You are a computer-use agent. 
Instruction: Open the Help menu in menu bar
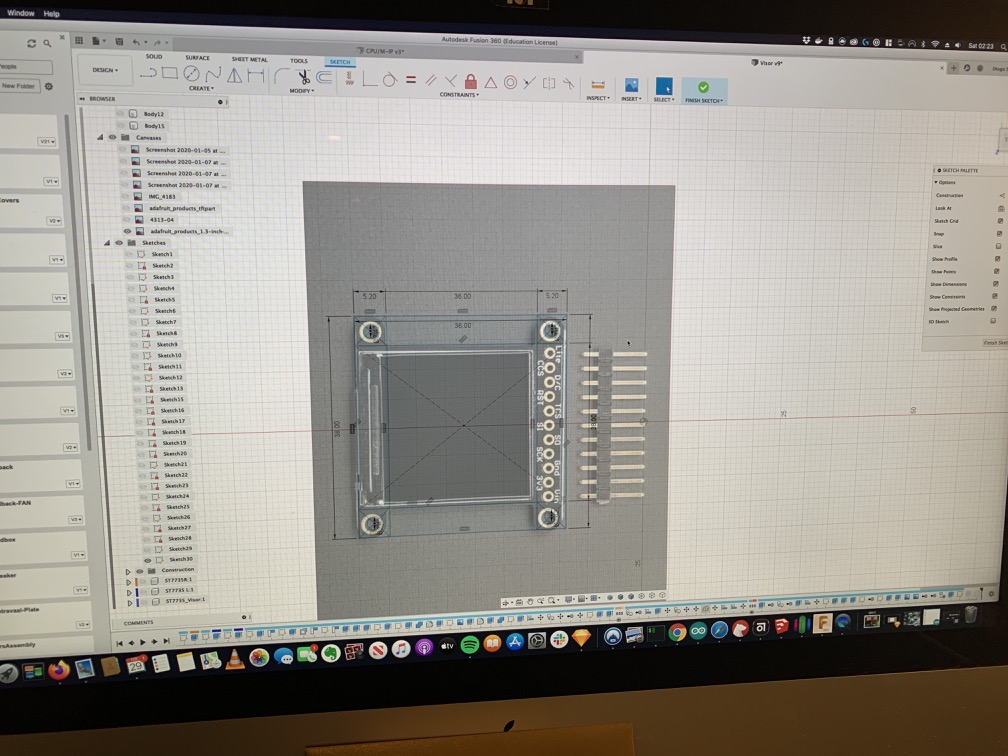tap(51, 13)
